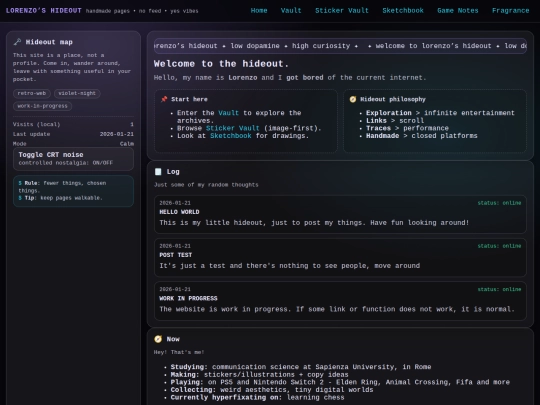This screenshot has width=540, height=405.
Task: Toggle CRT noise button
Action: (73, 159)
